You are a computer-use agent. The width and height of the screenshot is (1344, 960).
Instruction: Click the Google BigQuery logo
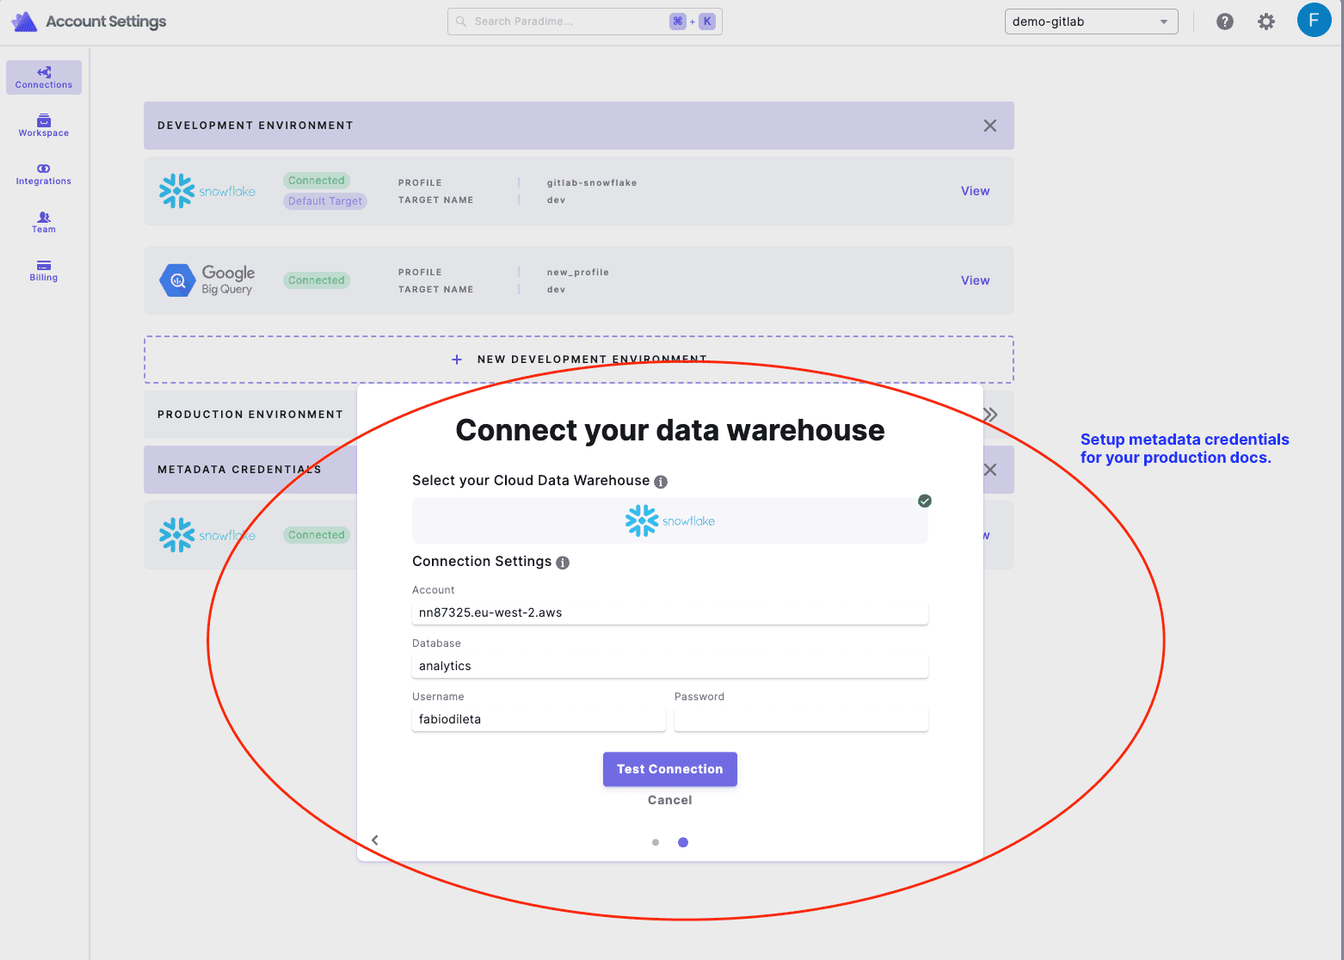[x=208, y=280]
